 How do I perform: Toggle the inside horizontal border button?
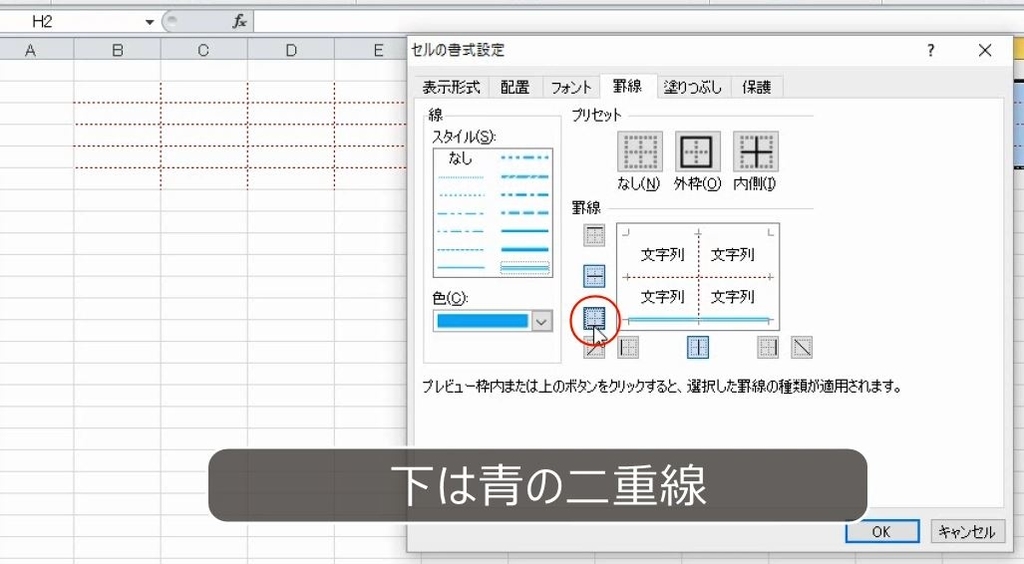[594, 276]
